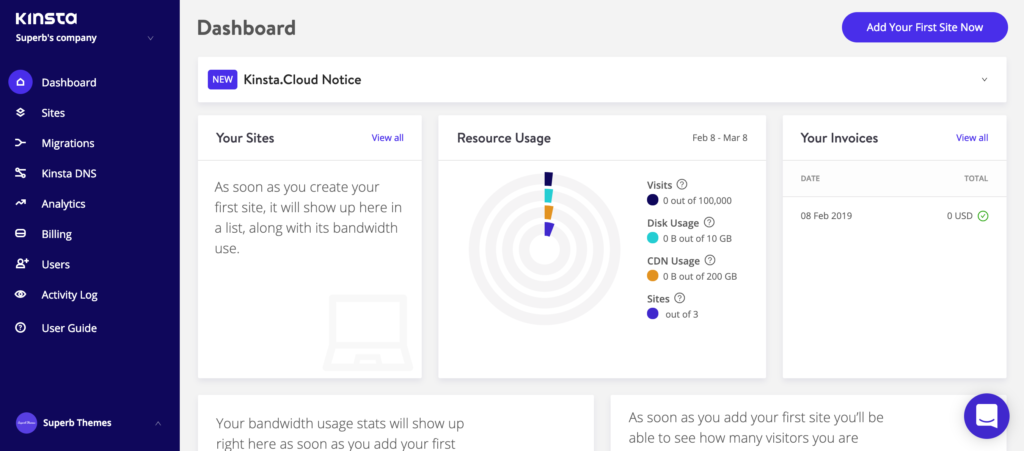Click the Kinsta DNS icon

coord(20,174)
